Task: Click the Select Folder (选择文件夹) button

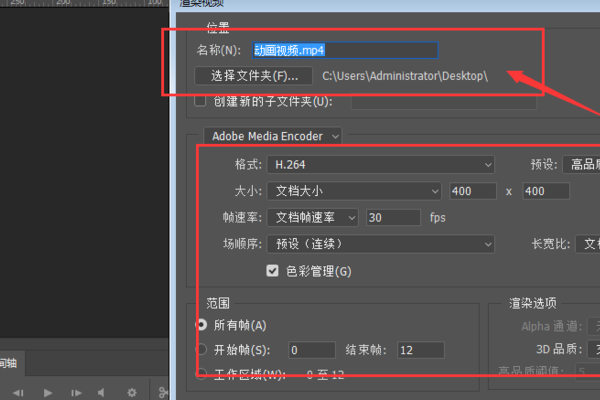Action: [x=253, y=76]
